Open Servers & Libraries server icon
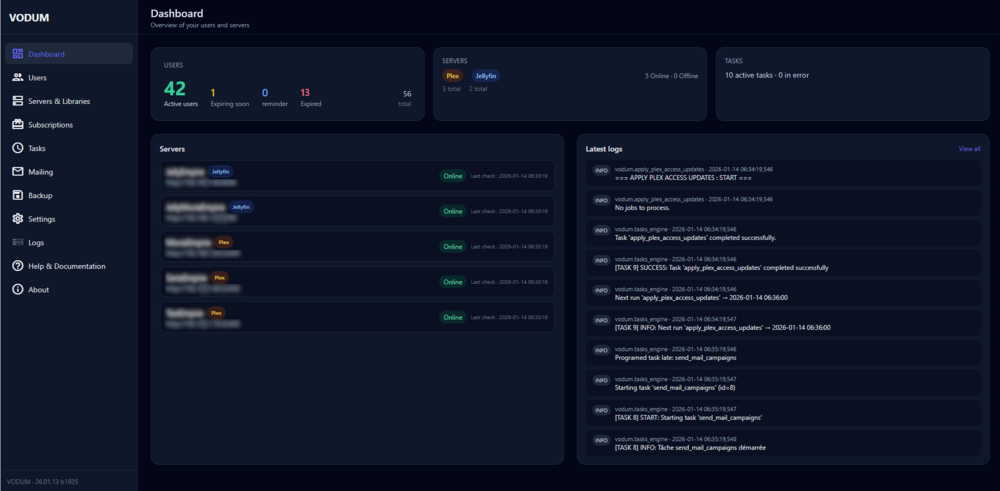Viewport: 1000px width, 491px height. point(18,101)
